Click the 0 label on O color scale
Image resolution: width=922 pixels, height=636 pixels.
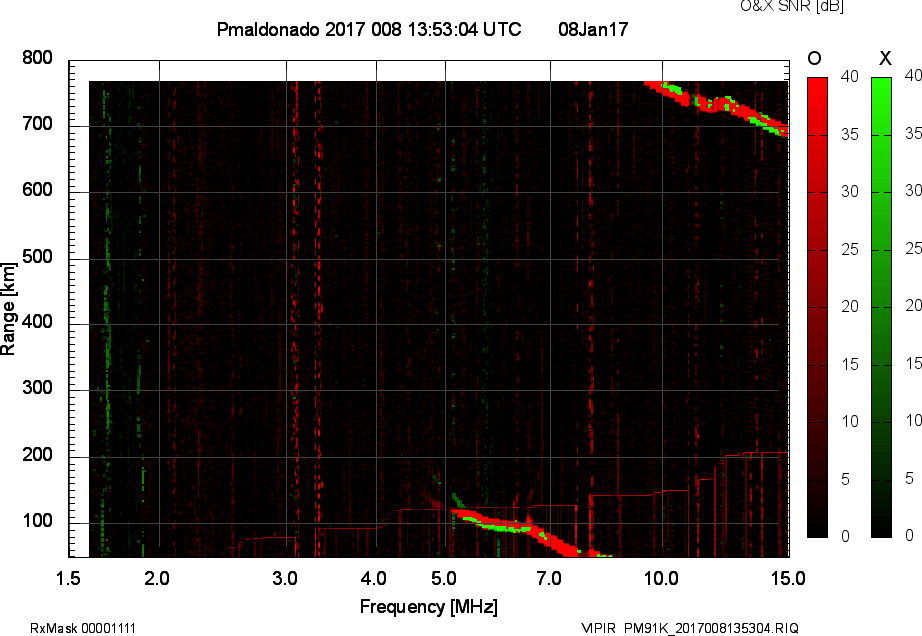[x=846, y=536]
